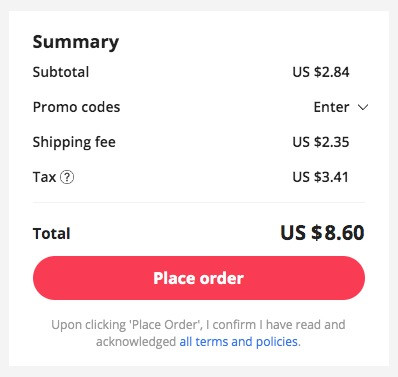The width and height of the screenshot is (398, 377).
Task: Select the US $3.41 tax amount
Action: coord(320,177)
